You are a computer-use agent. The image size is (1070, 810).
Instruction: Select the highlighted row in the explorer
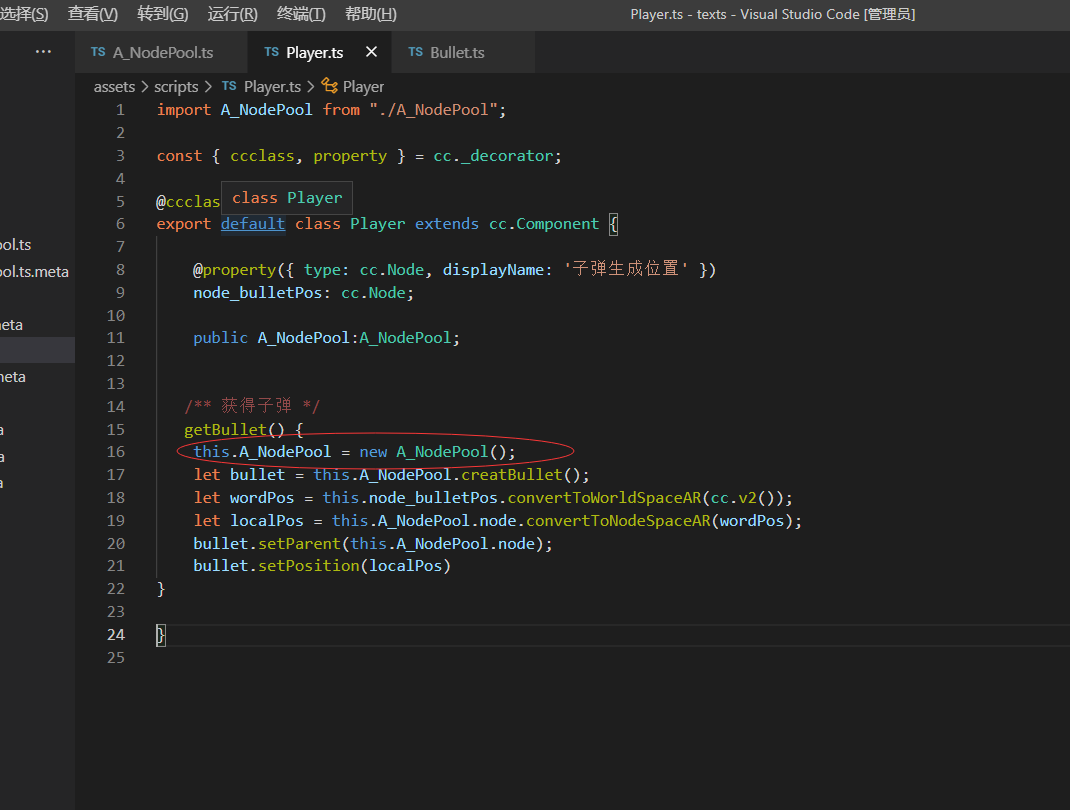(38, 350)
